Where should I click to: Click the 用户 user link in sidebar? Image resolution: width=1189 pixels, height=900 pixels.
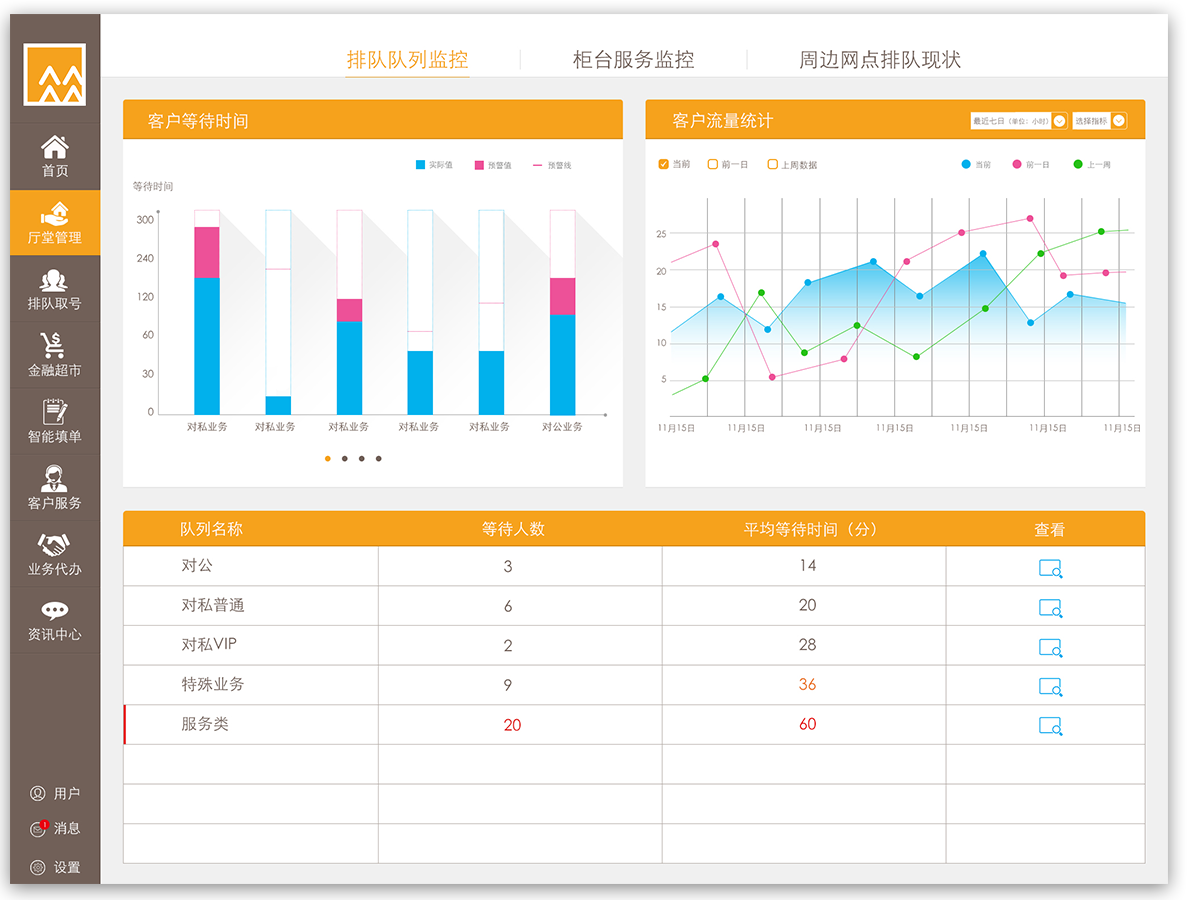coord(55,792)
